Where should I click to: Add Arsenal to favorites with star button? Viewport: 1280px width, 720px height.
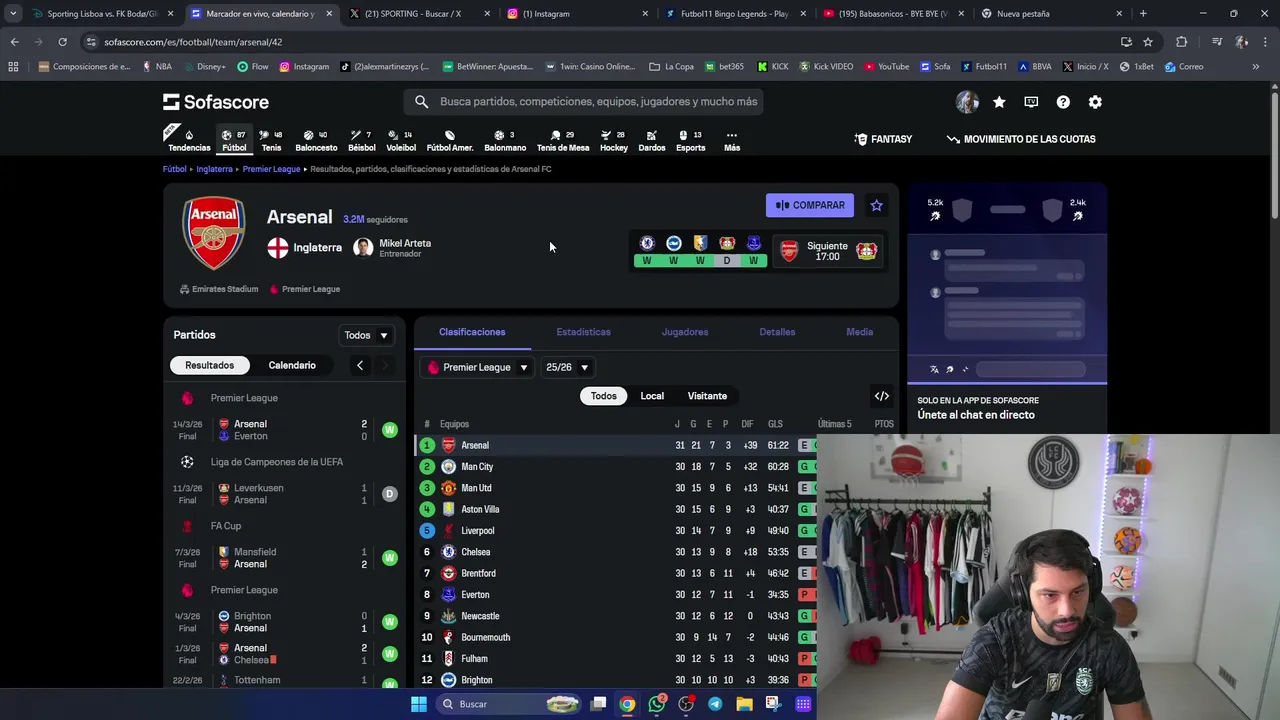click(877, 205)
